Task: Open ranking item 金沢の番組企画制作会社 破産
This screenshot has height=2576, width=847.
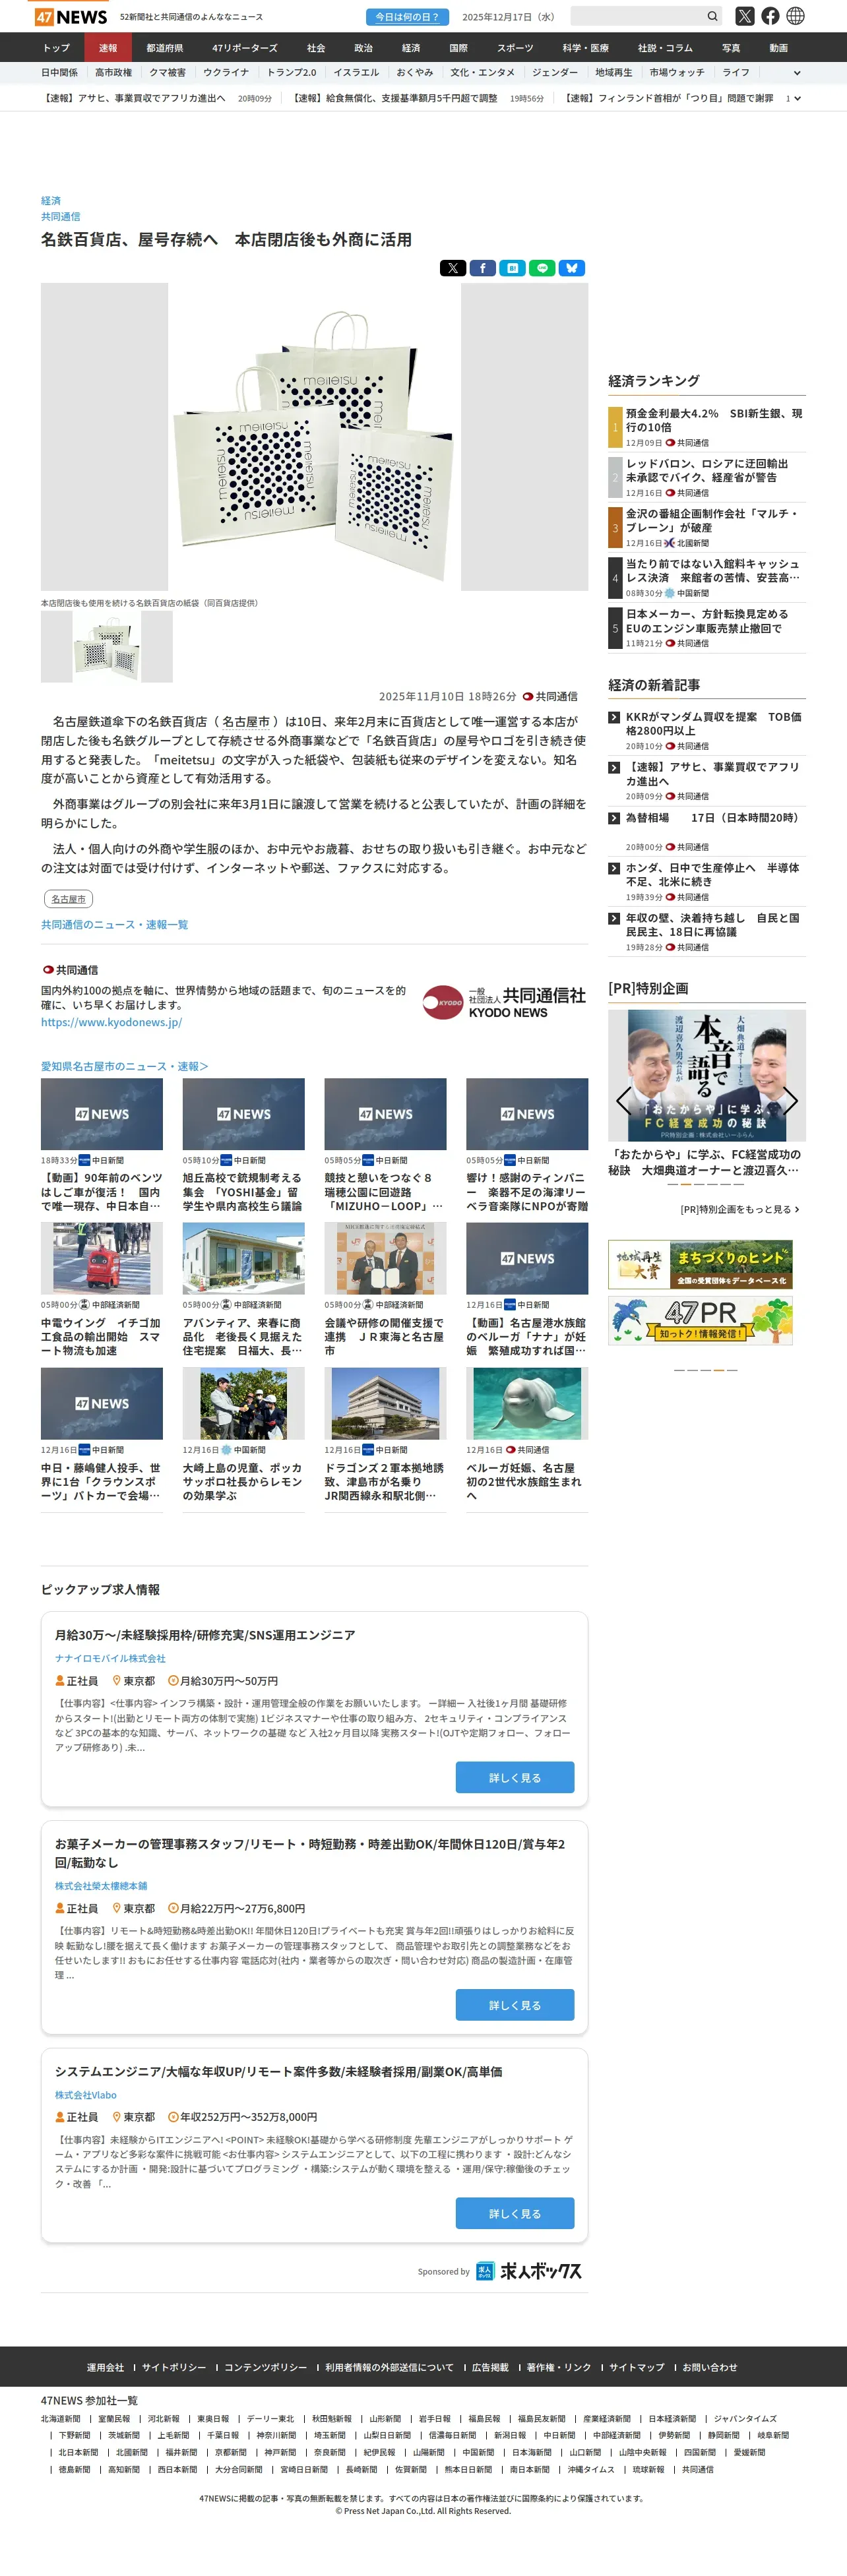Action: pyautogui.click(x=713, y=520)
